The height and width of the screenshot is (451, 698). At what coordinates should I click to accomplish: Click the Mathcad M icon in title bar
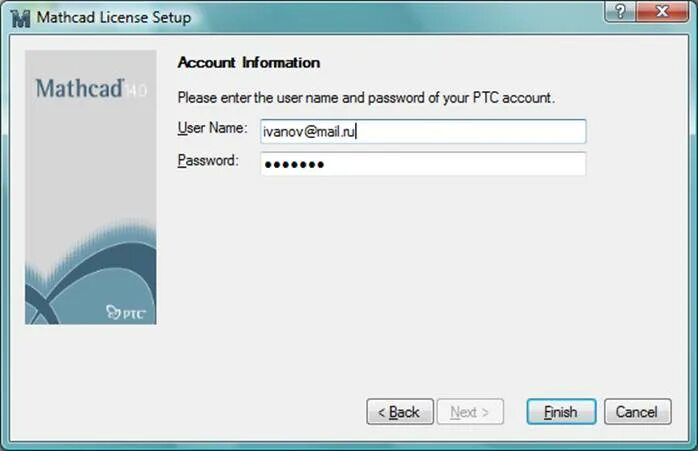20,19
